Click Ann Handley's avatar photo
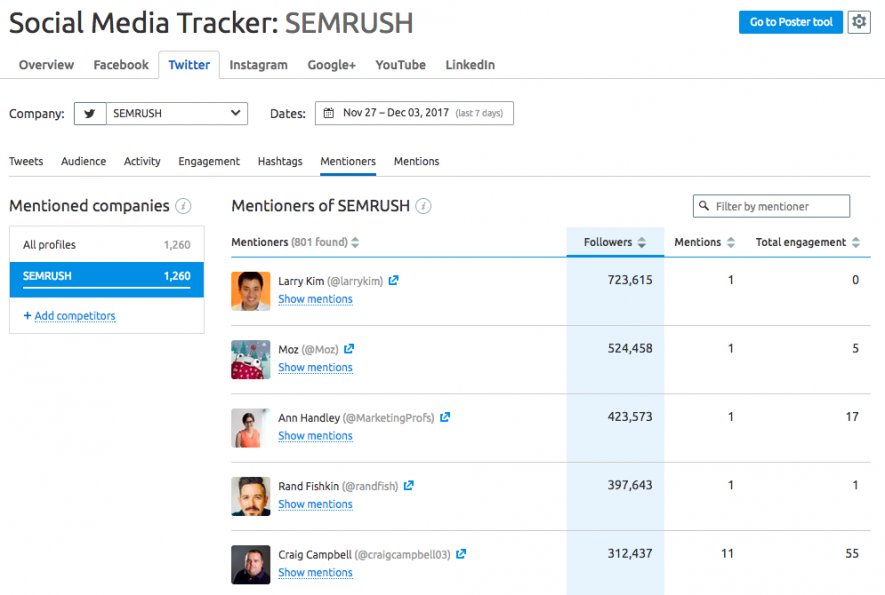 tap(251, 428)
